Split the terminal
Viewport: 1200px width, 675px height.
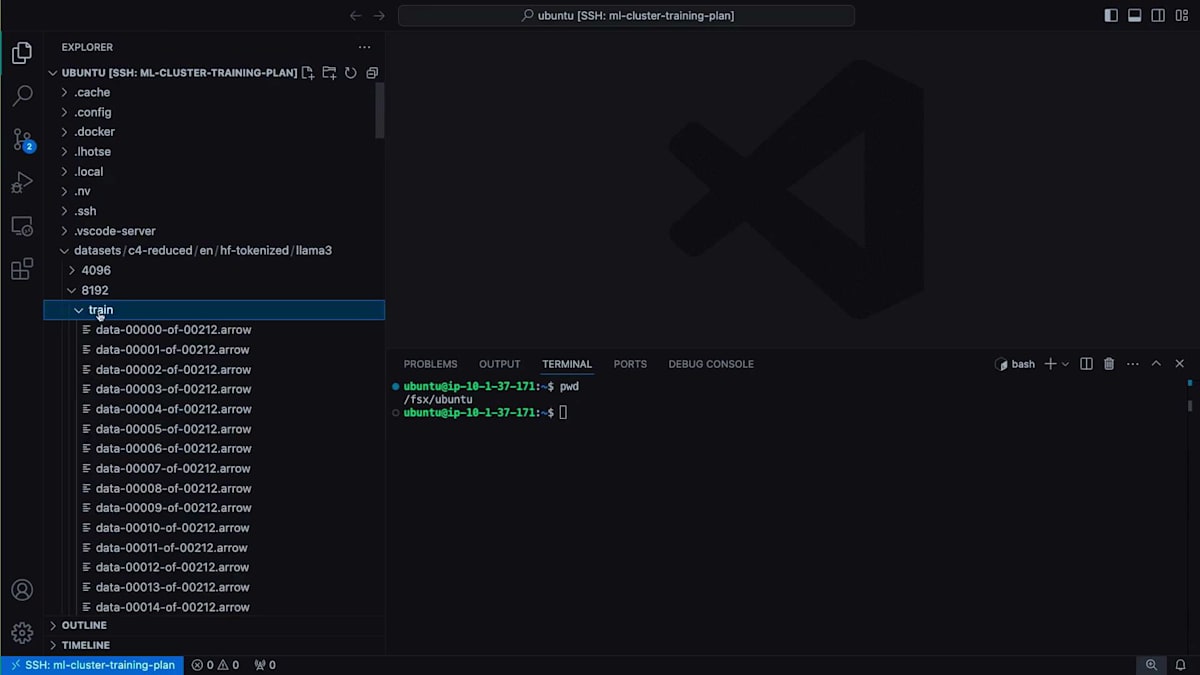[x=1086, y=364]
